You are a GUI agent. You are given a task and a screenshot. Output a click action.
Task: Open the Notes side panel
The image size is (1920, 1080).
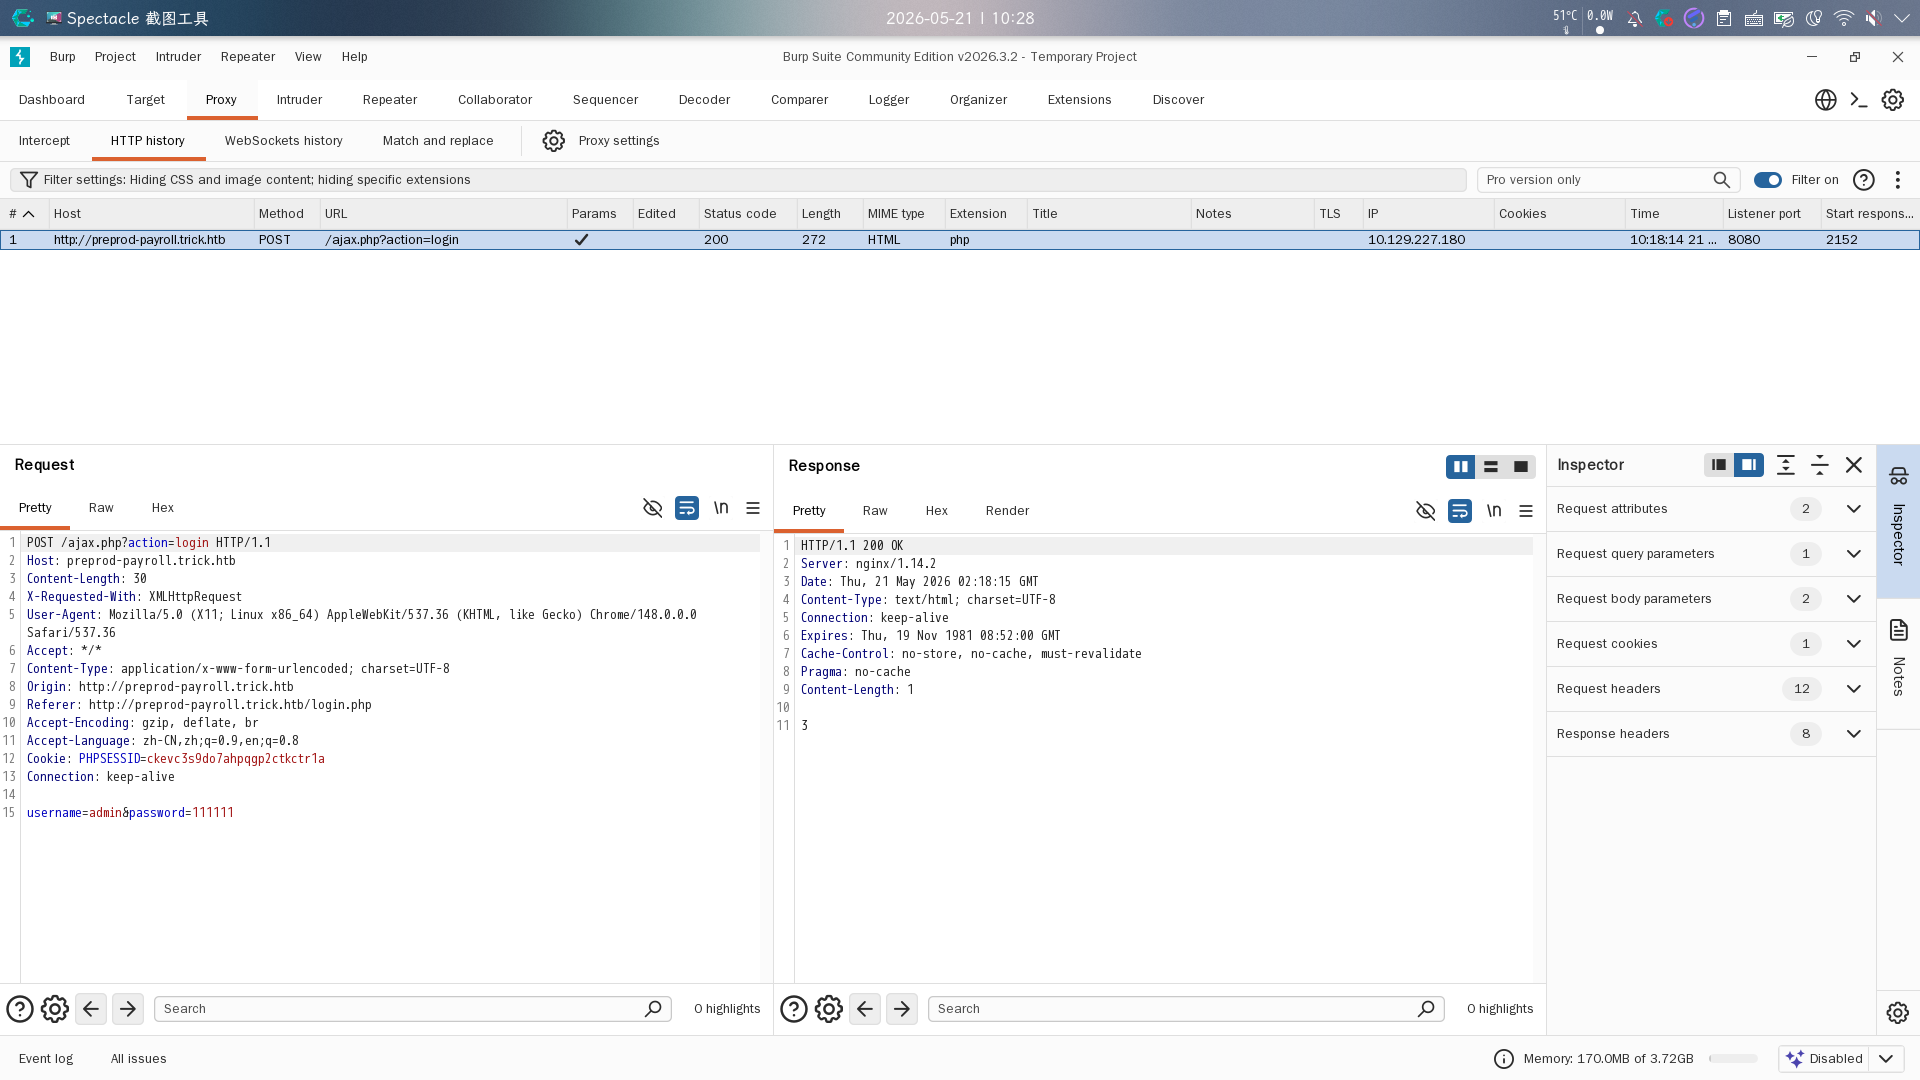click(1899, 663)
